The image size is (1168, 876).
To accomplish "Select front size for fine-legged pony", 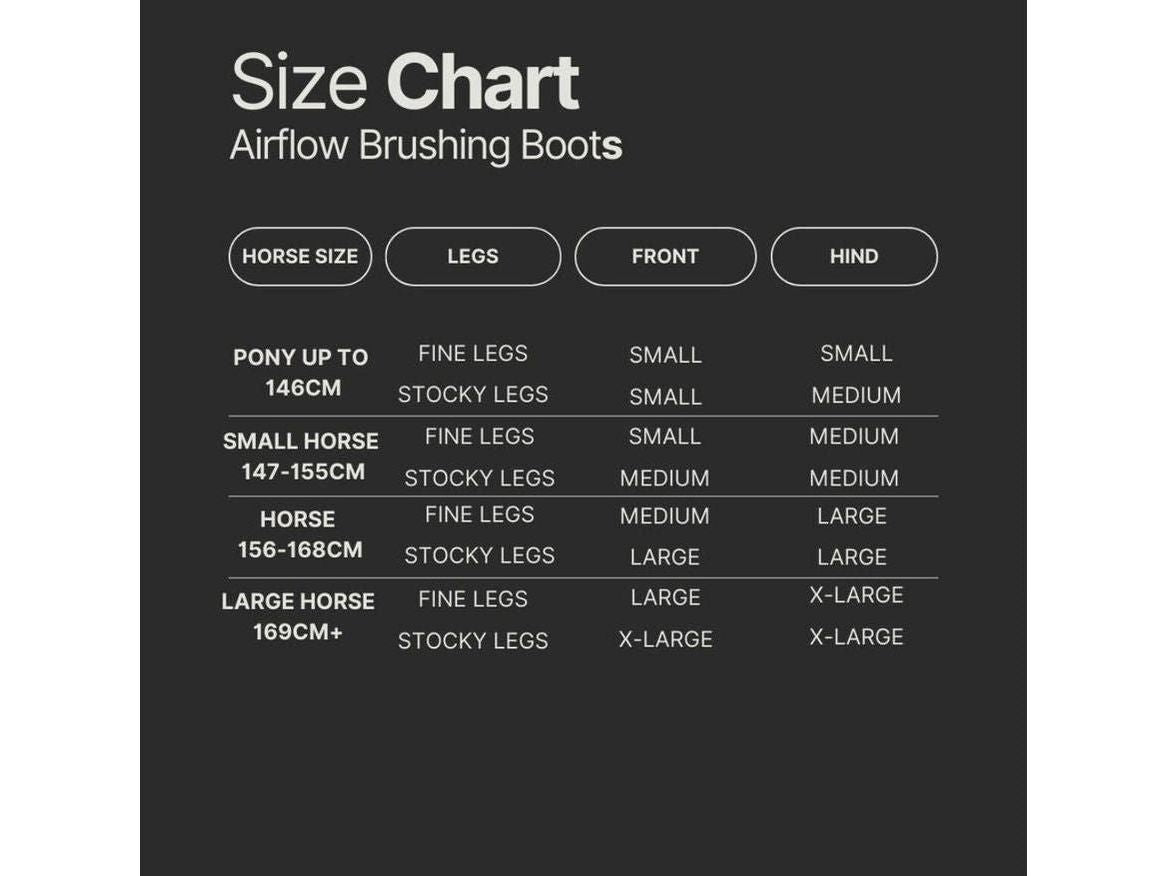I will tap(665, 355).
